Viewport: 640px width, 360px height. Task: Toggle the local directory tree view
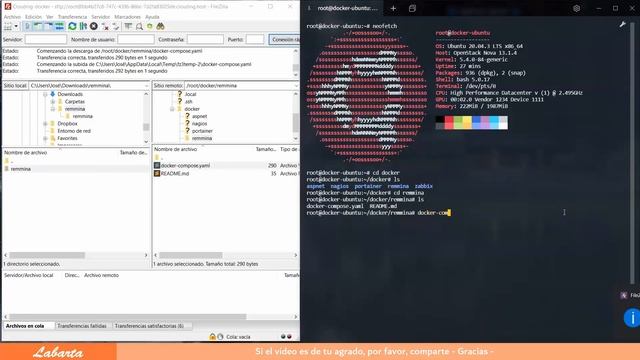[x=38, y=27]
